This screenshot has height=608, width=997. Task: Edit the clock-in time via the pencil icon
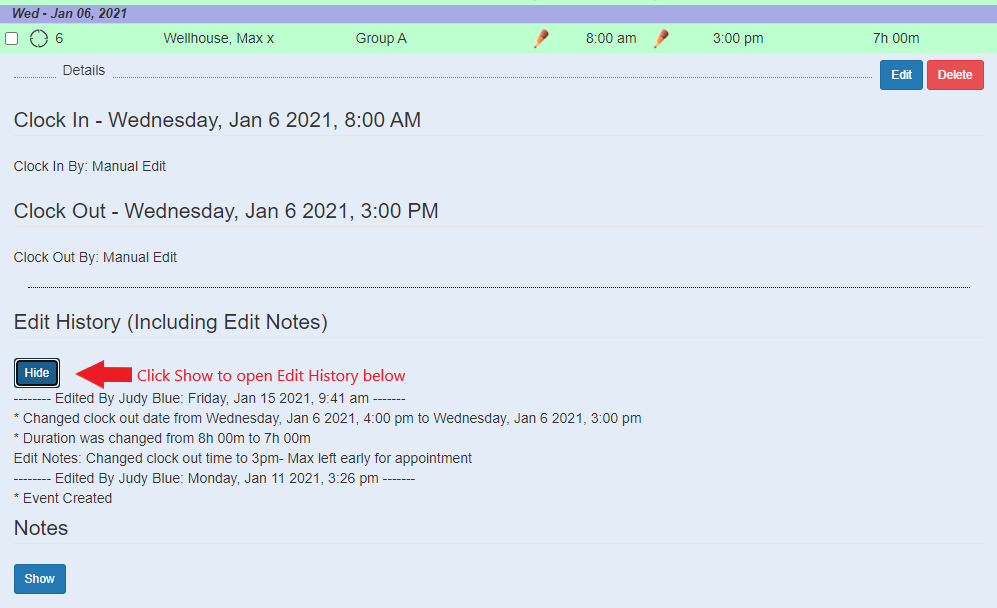point(541,38)
